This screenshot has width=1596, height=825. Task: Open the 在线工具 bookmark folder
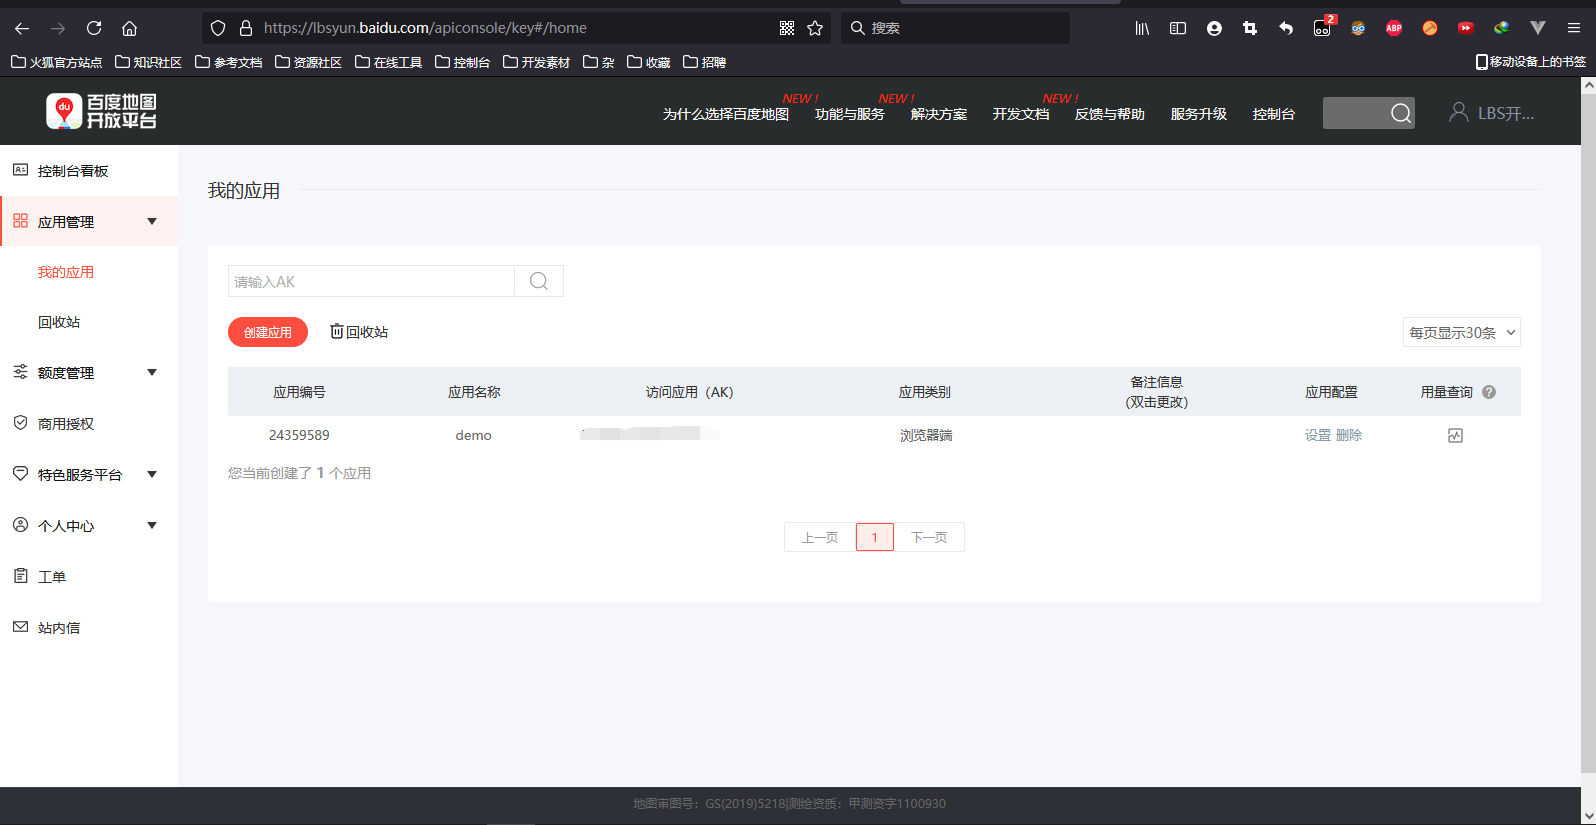[388, 62]
